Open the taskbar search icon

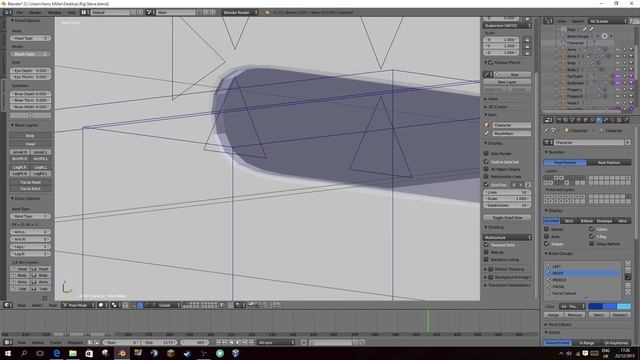tap(24, 353)
